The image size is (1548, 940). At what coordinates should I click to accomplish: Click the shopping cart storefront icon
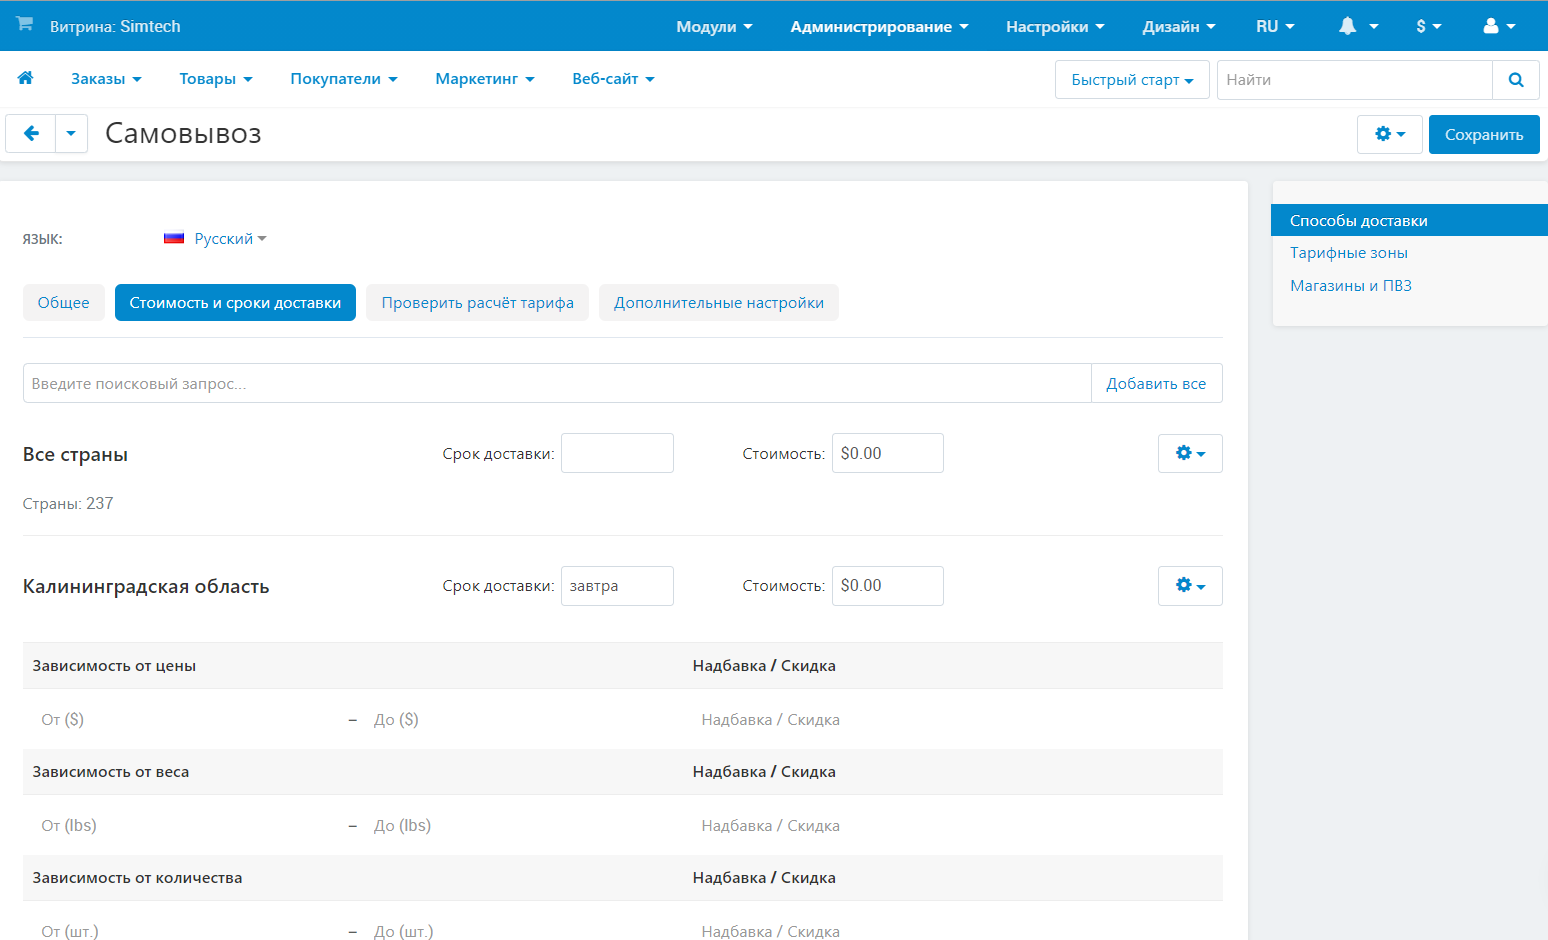coord(25,24)
